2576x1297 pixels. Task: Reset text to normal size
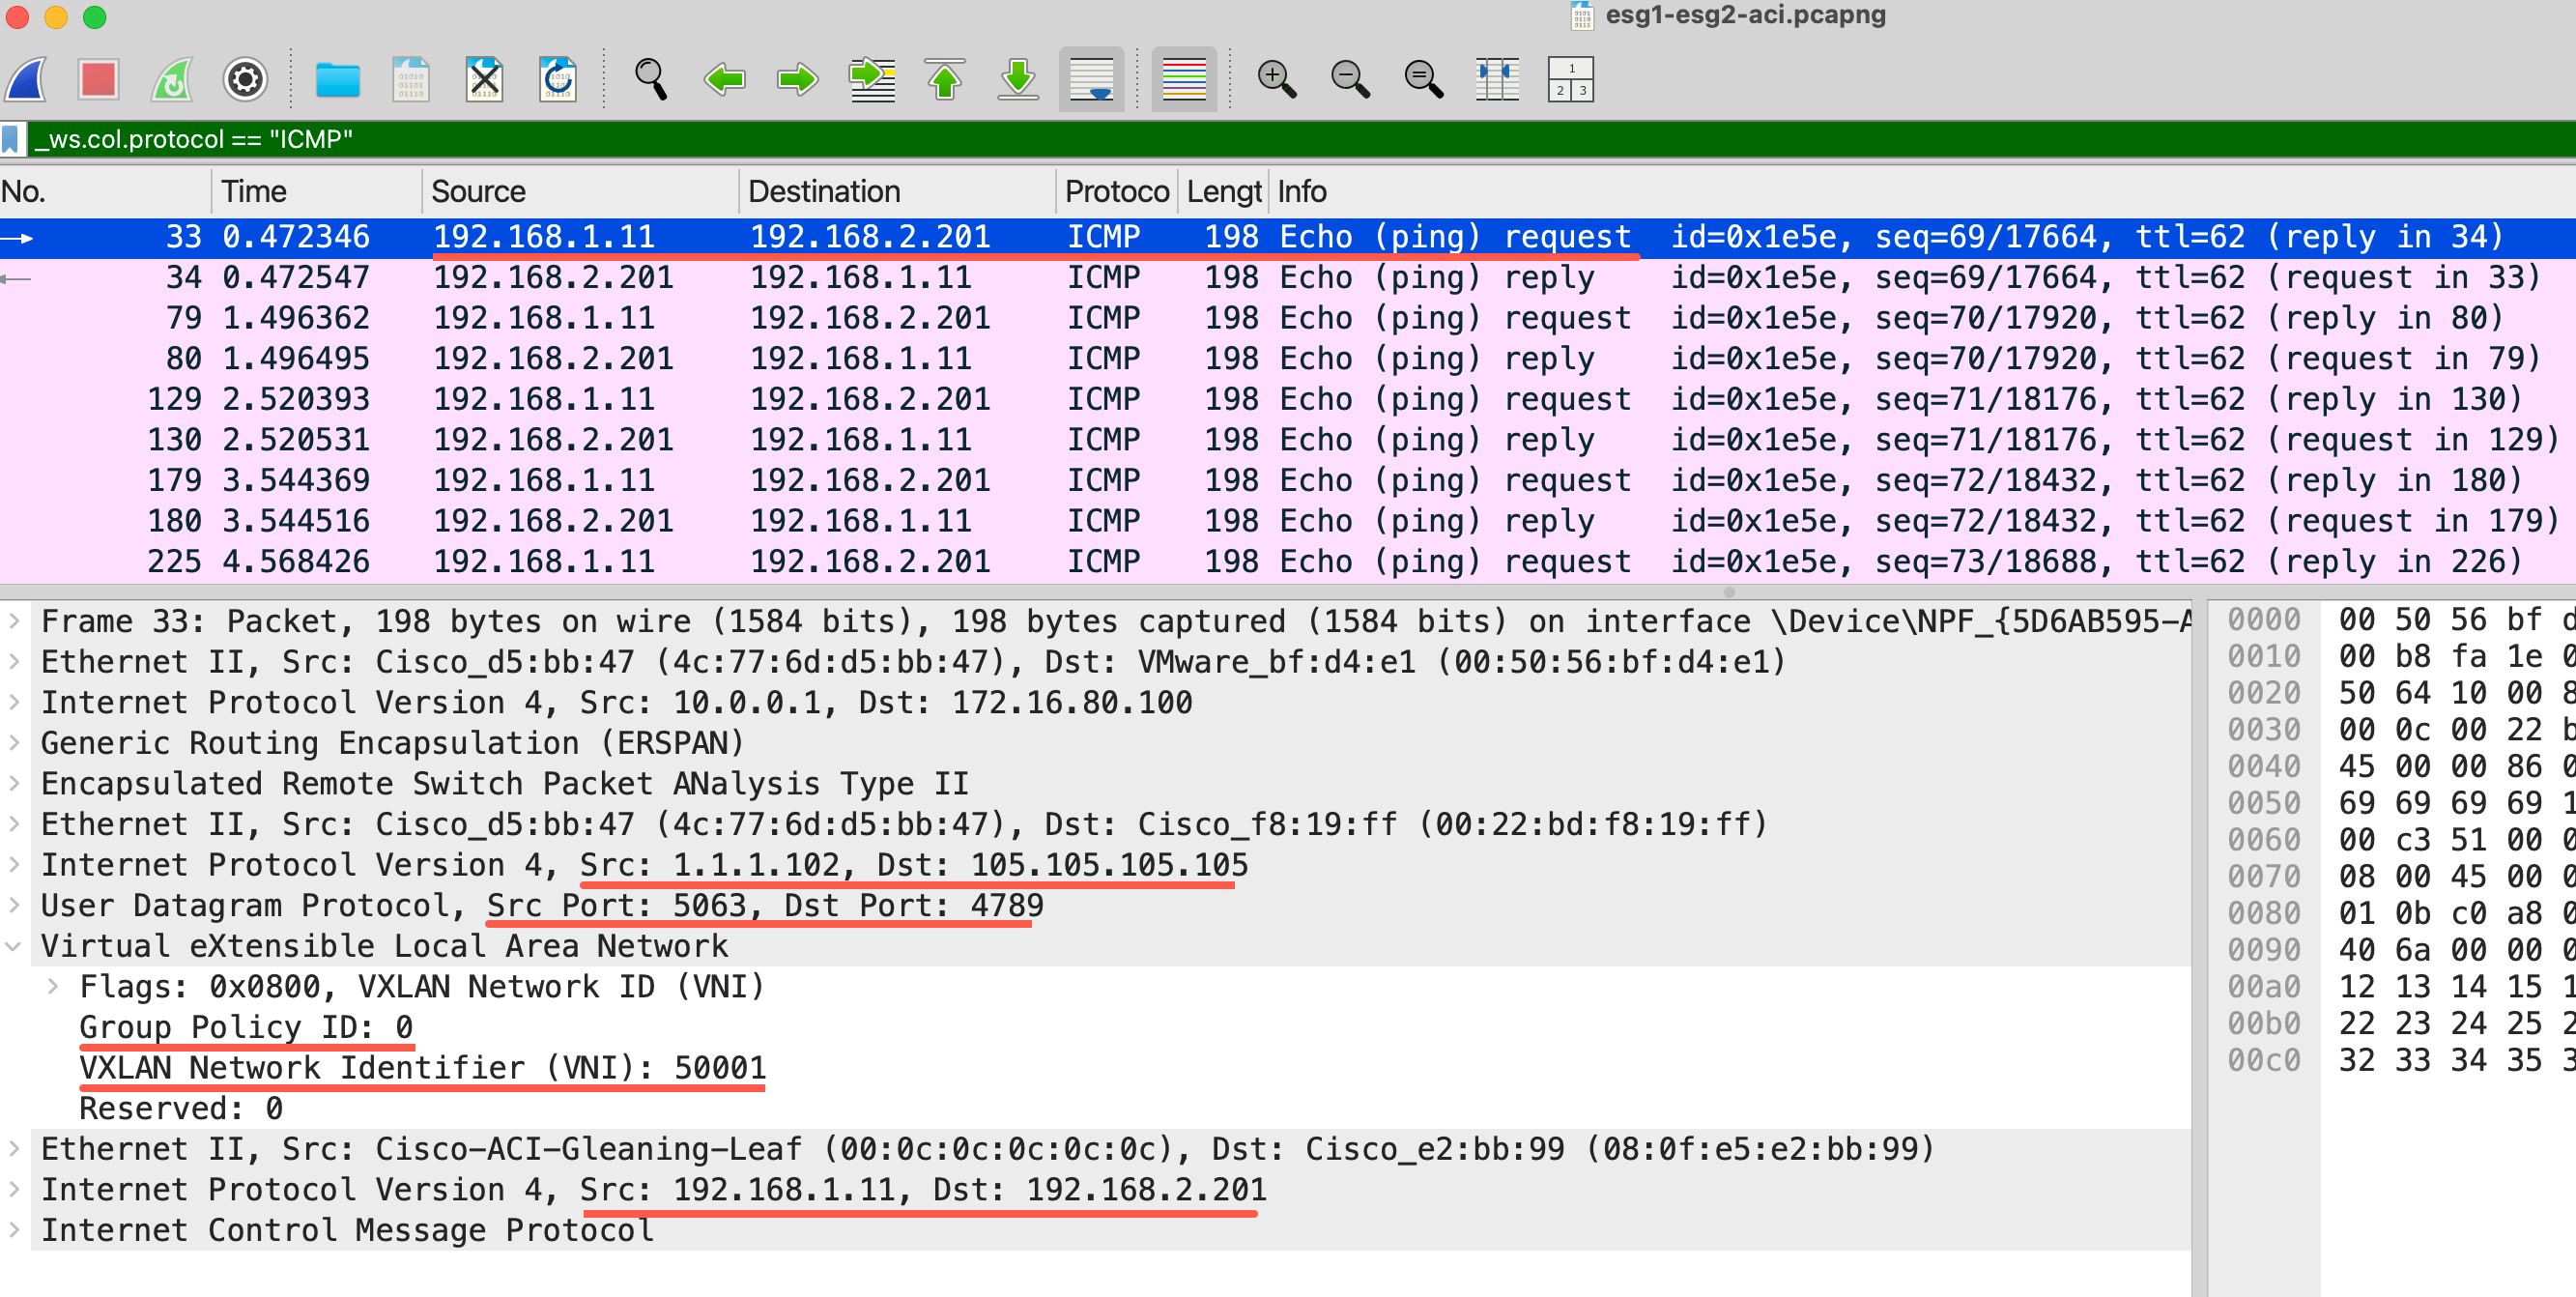point(1423,79)
